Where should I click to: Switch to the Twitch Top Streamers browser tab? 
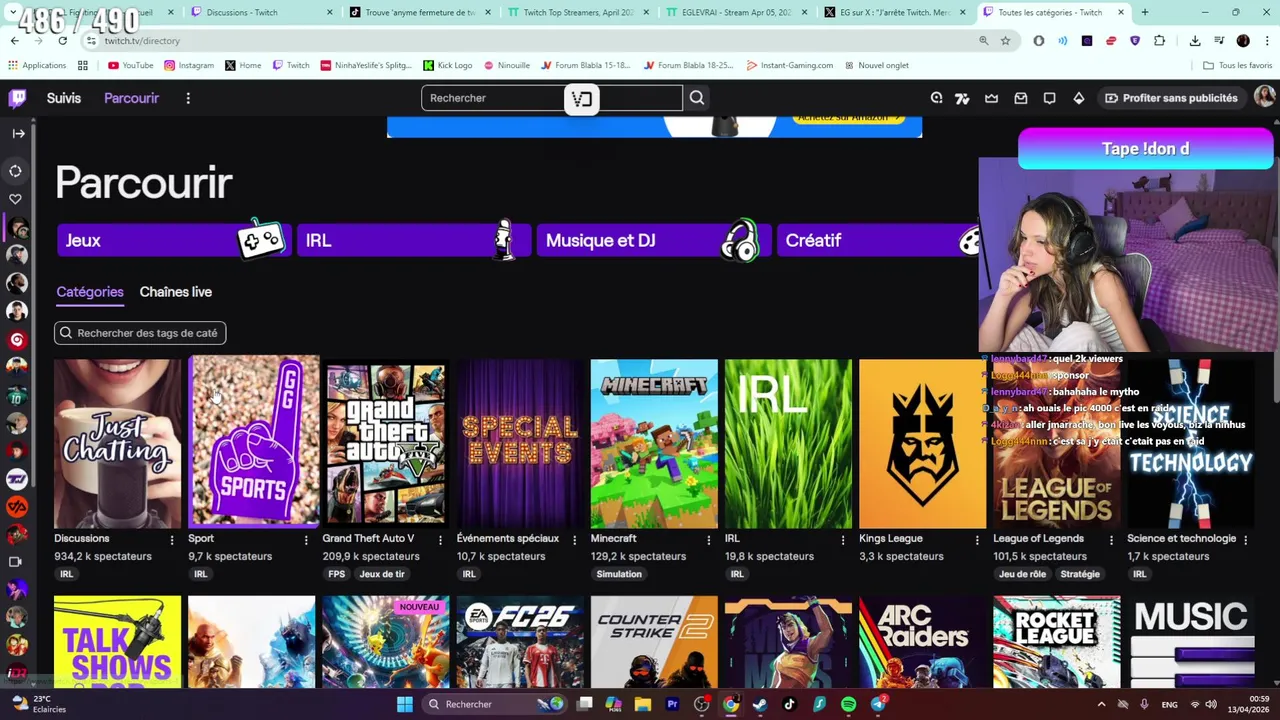[x=578, y=12]
